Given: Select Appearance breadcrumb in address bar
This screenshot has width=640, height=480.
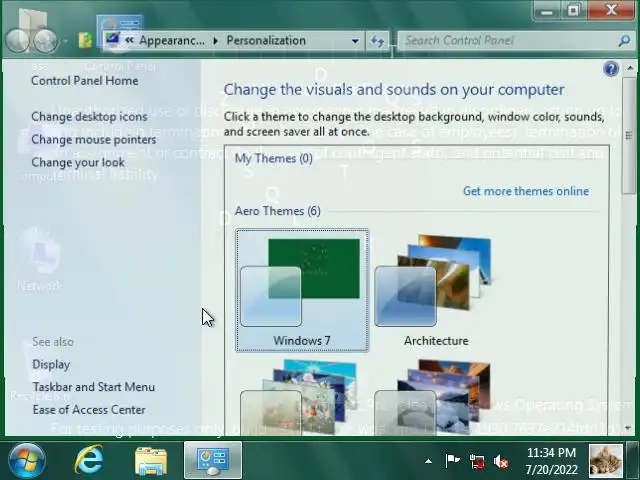Looking at the screenshot, I should [x=172, y=40].
